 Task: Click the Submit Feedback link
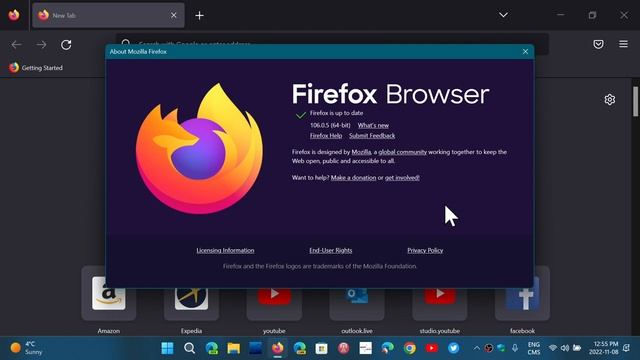(x=372, y=136)
